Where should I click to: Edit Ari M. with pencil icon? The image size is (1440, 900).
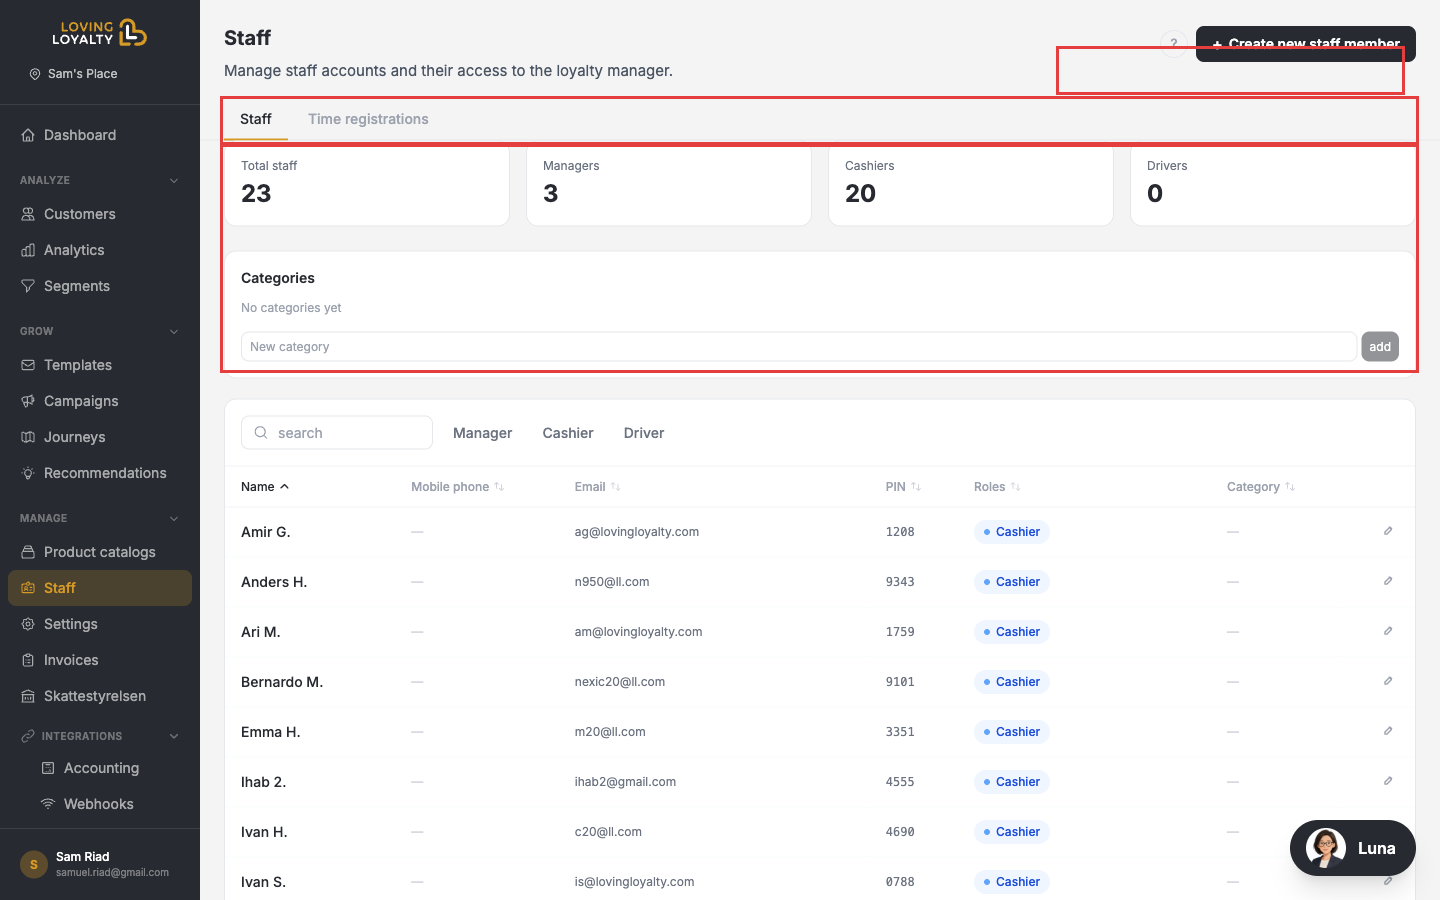[x=1388, y=631]
